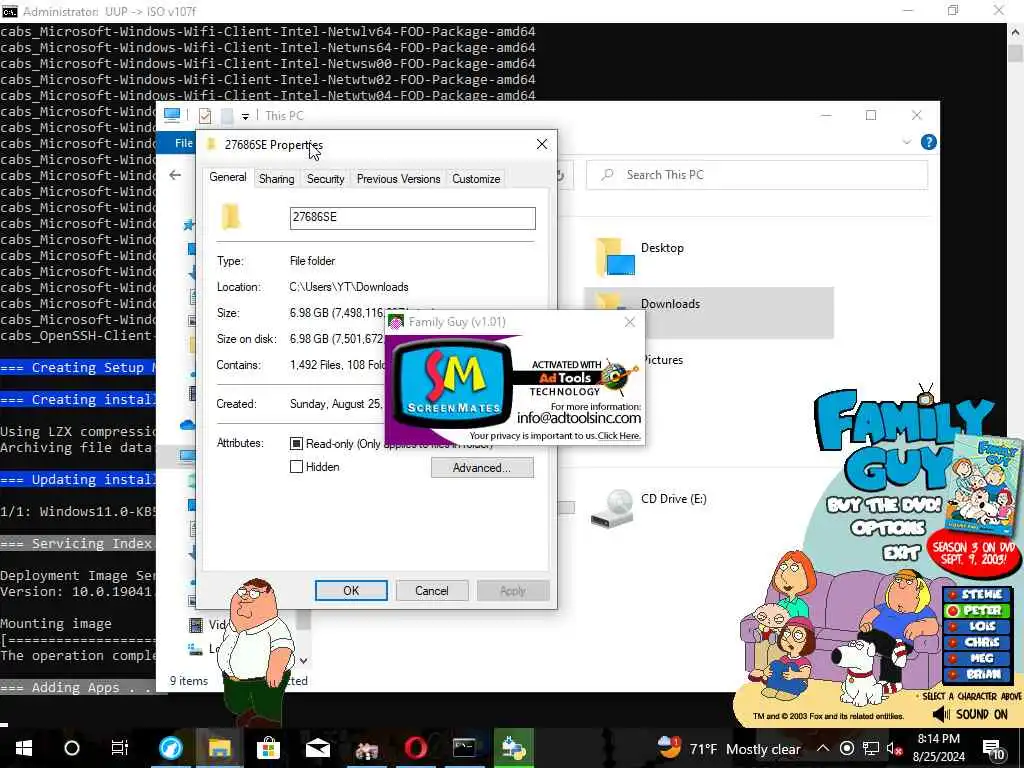Viewport: 1024px width, 768px height.
Task: Click the ScreenMates SM logo
Action: pos(453,381)
